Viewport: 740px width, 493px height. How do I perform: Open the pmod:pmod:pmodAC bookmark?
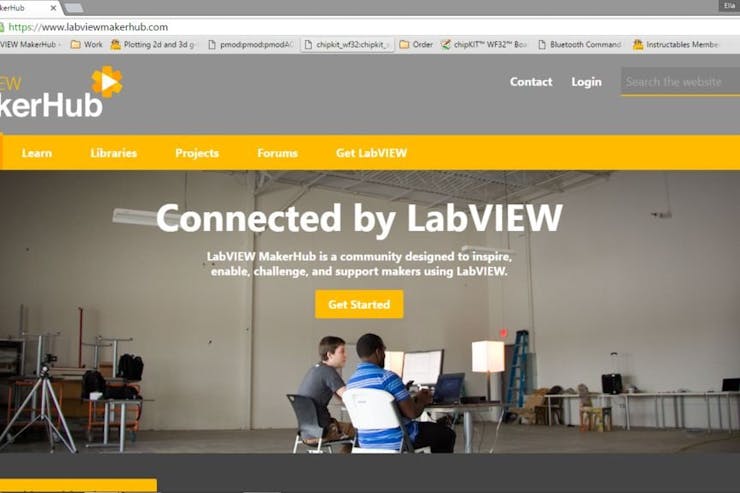pos(251,44)
